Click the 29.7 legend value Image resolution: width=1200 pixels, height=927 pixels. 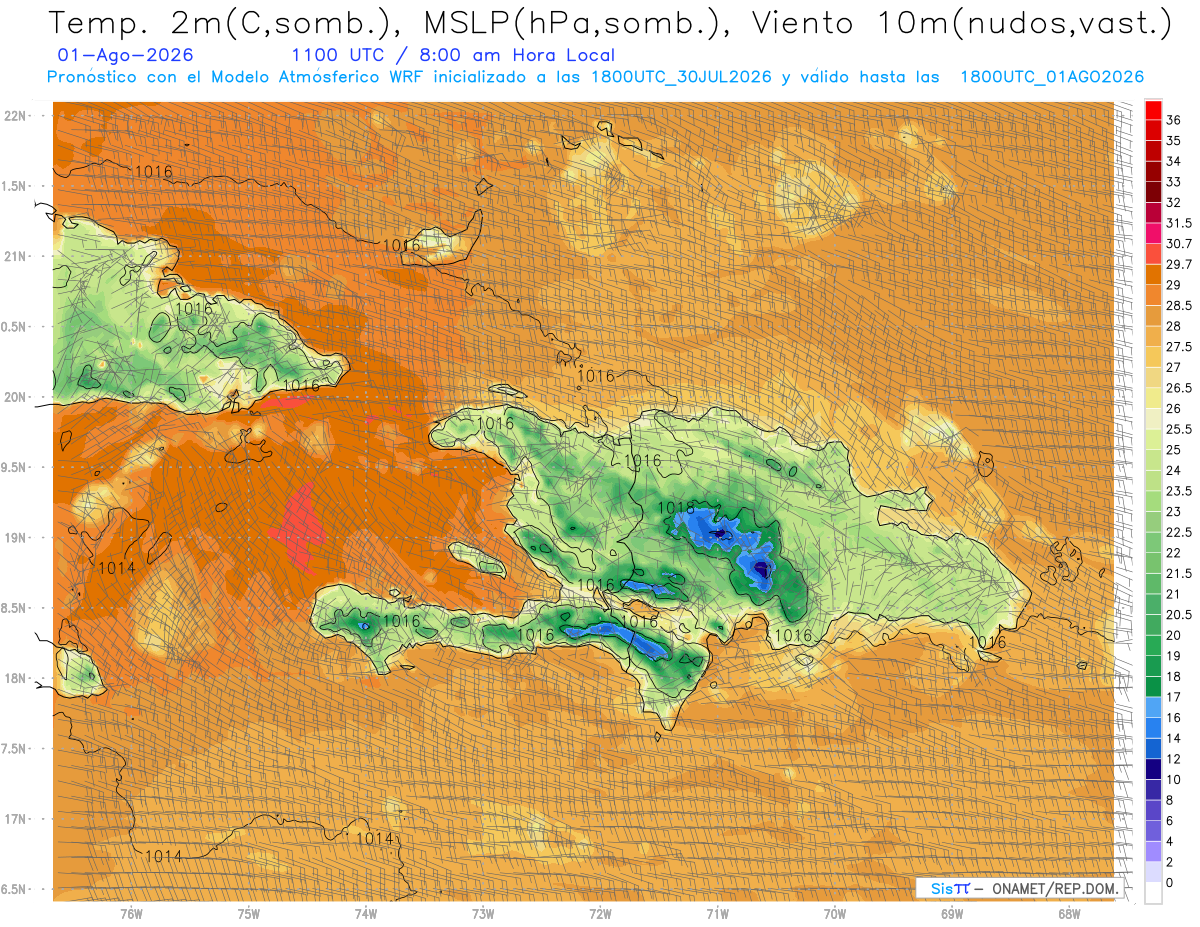click(1179, 264)
